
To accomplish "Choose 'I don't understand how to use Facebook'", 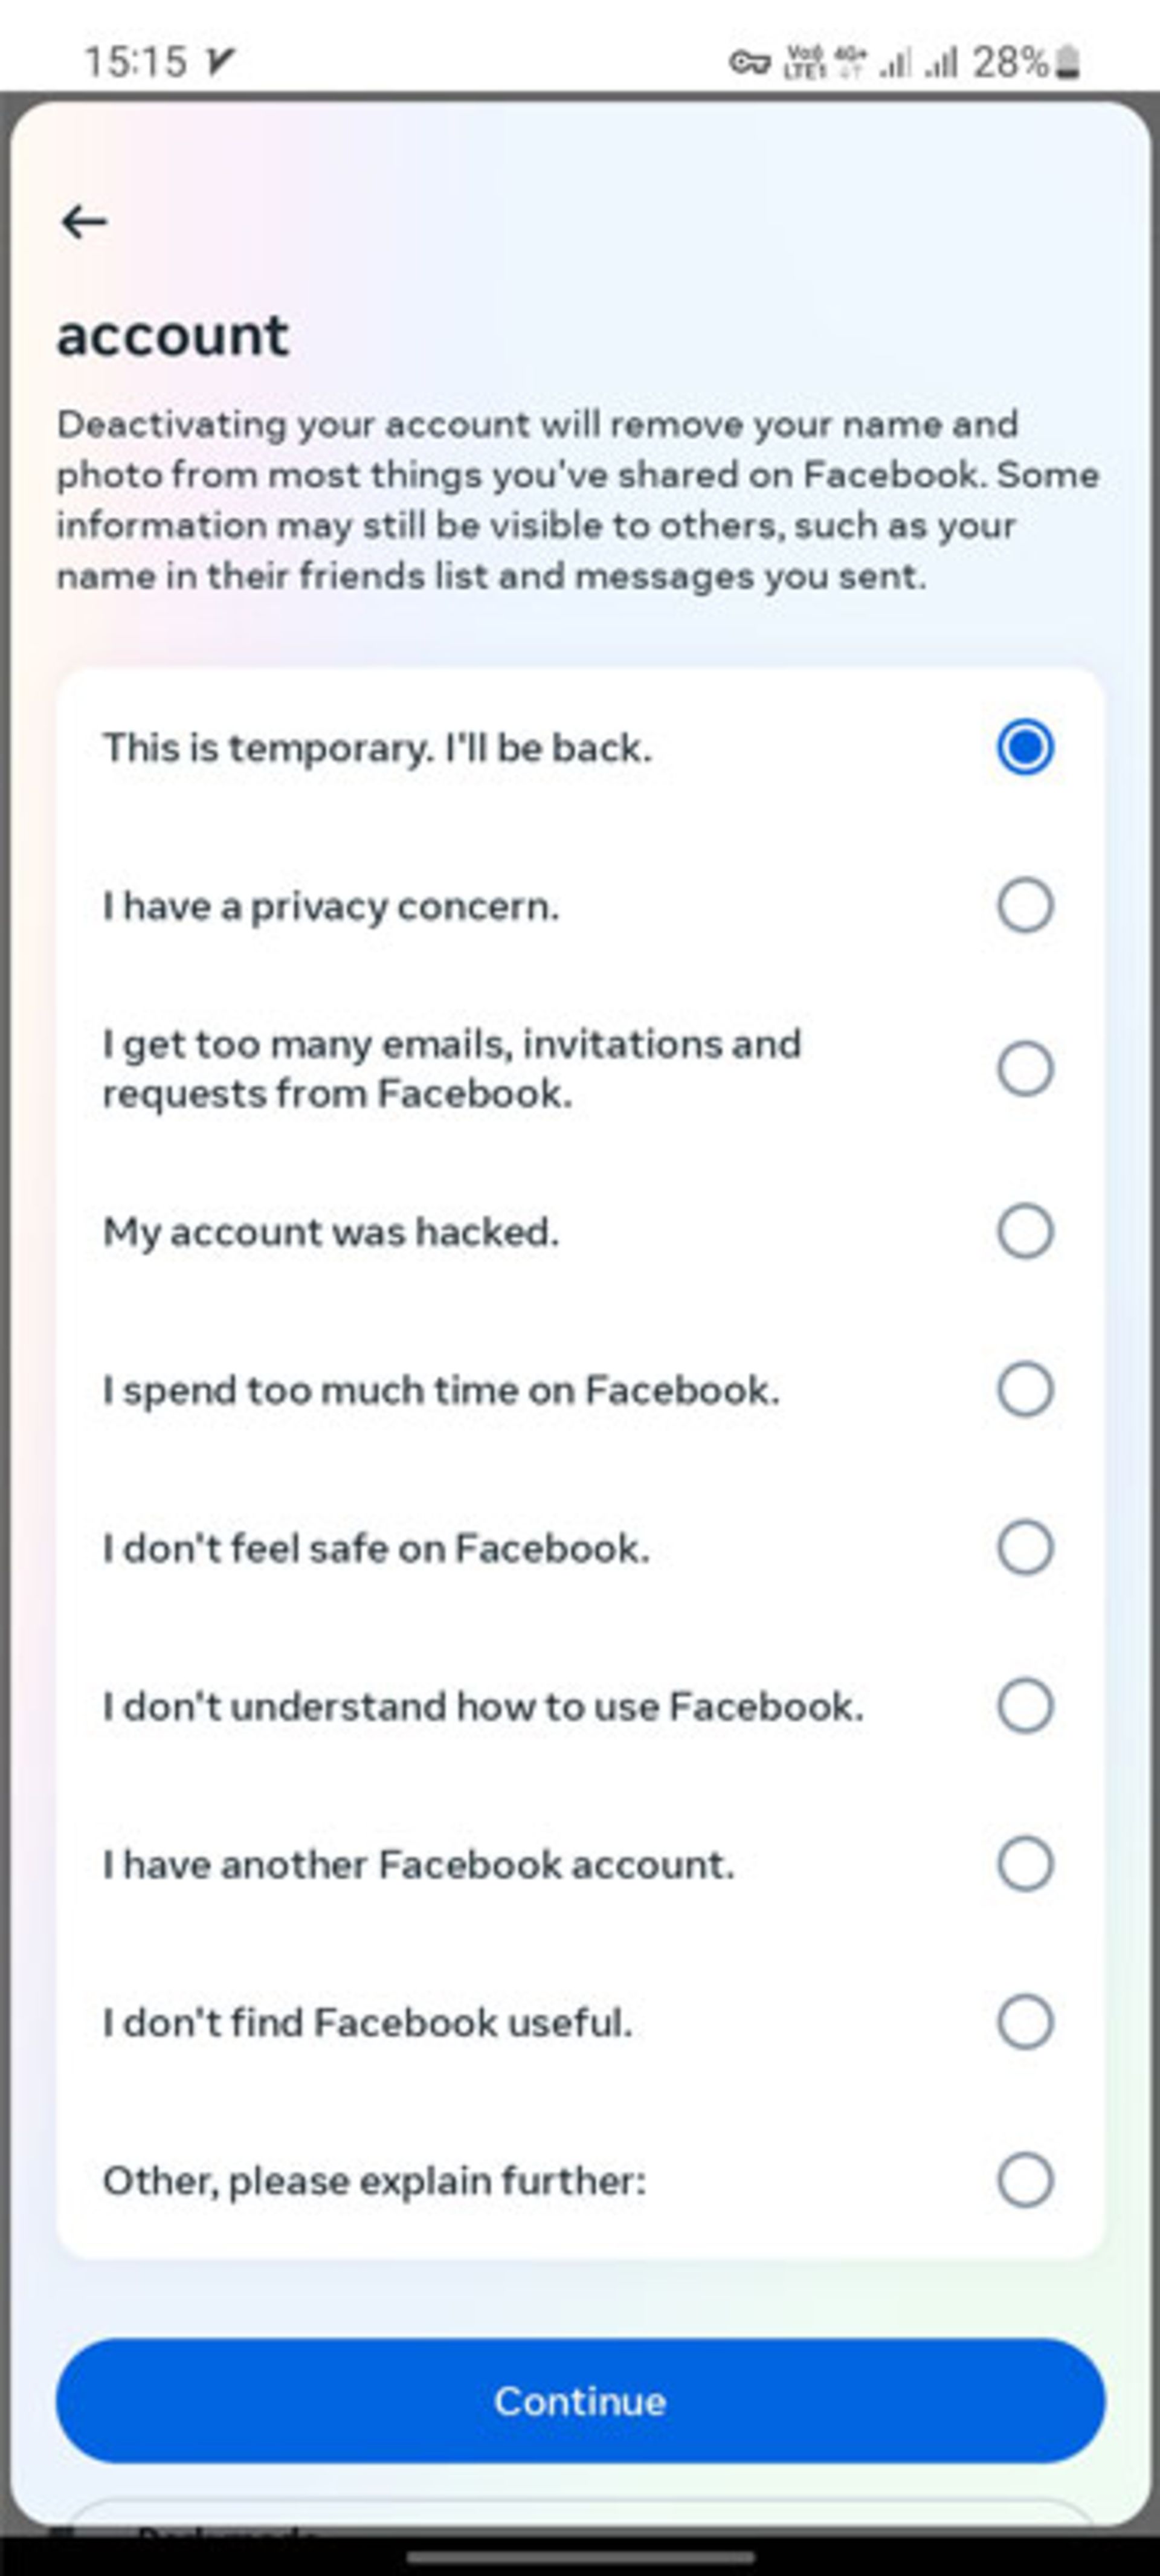I will pyautogui.click(x=1024, y=1706).
